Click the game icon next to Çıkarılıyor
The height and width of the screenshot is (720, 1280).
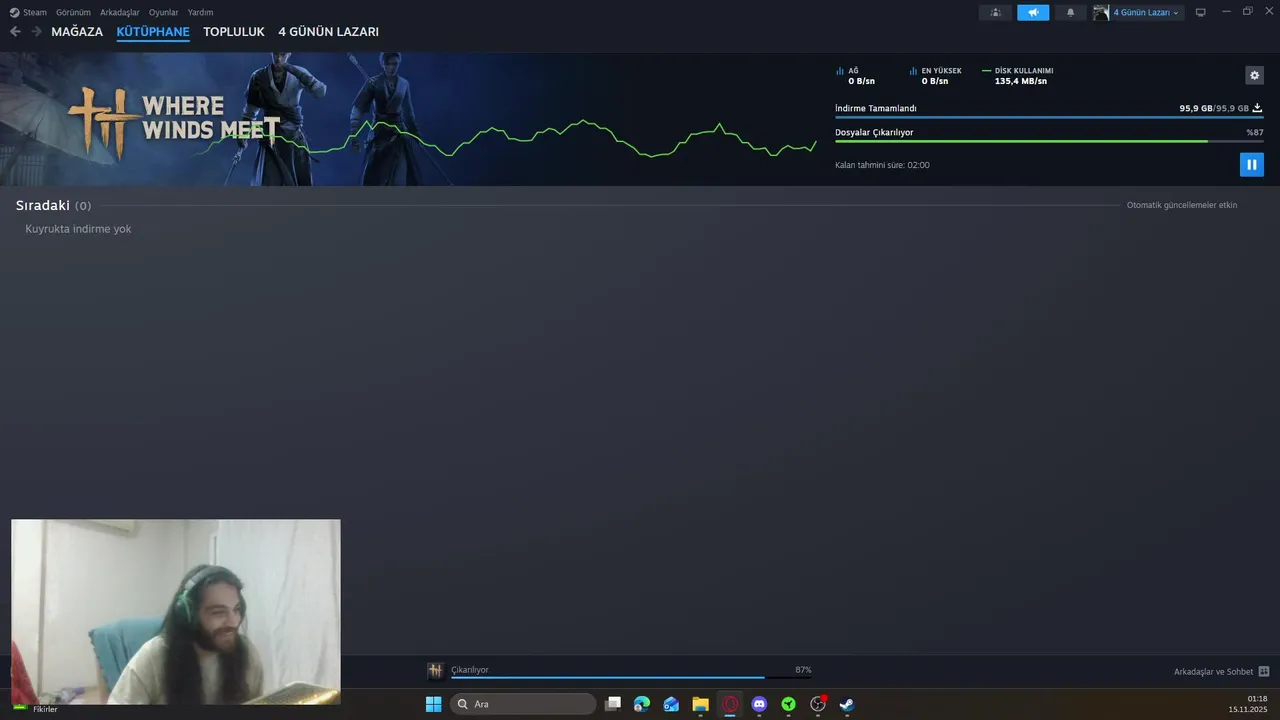(435, 671)
